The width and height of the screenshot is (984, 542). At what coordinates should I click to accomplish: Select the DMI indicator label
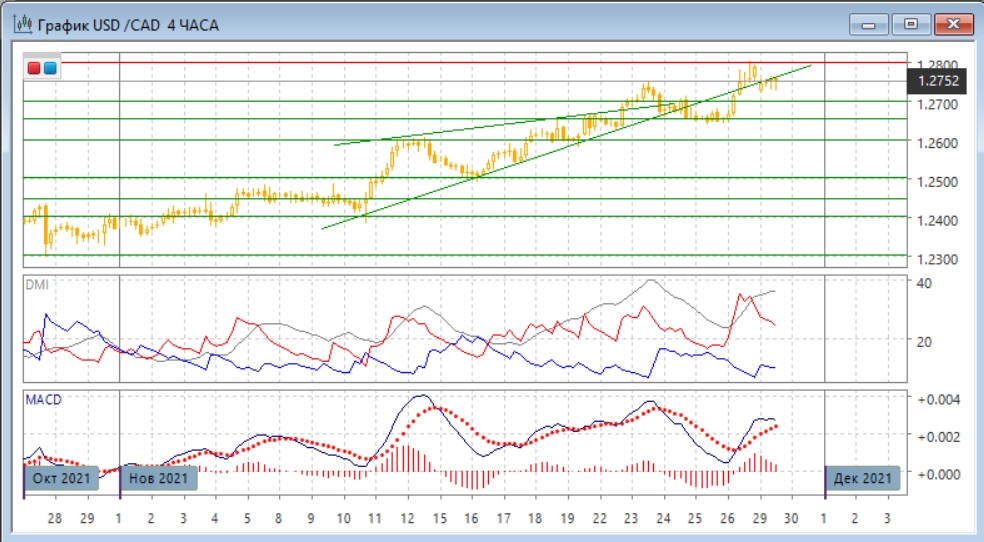pos(36,284)
